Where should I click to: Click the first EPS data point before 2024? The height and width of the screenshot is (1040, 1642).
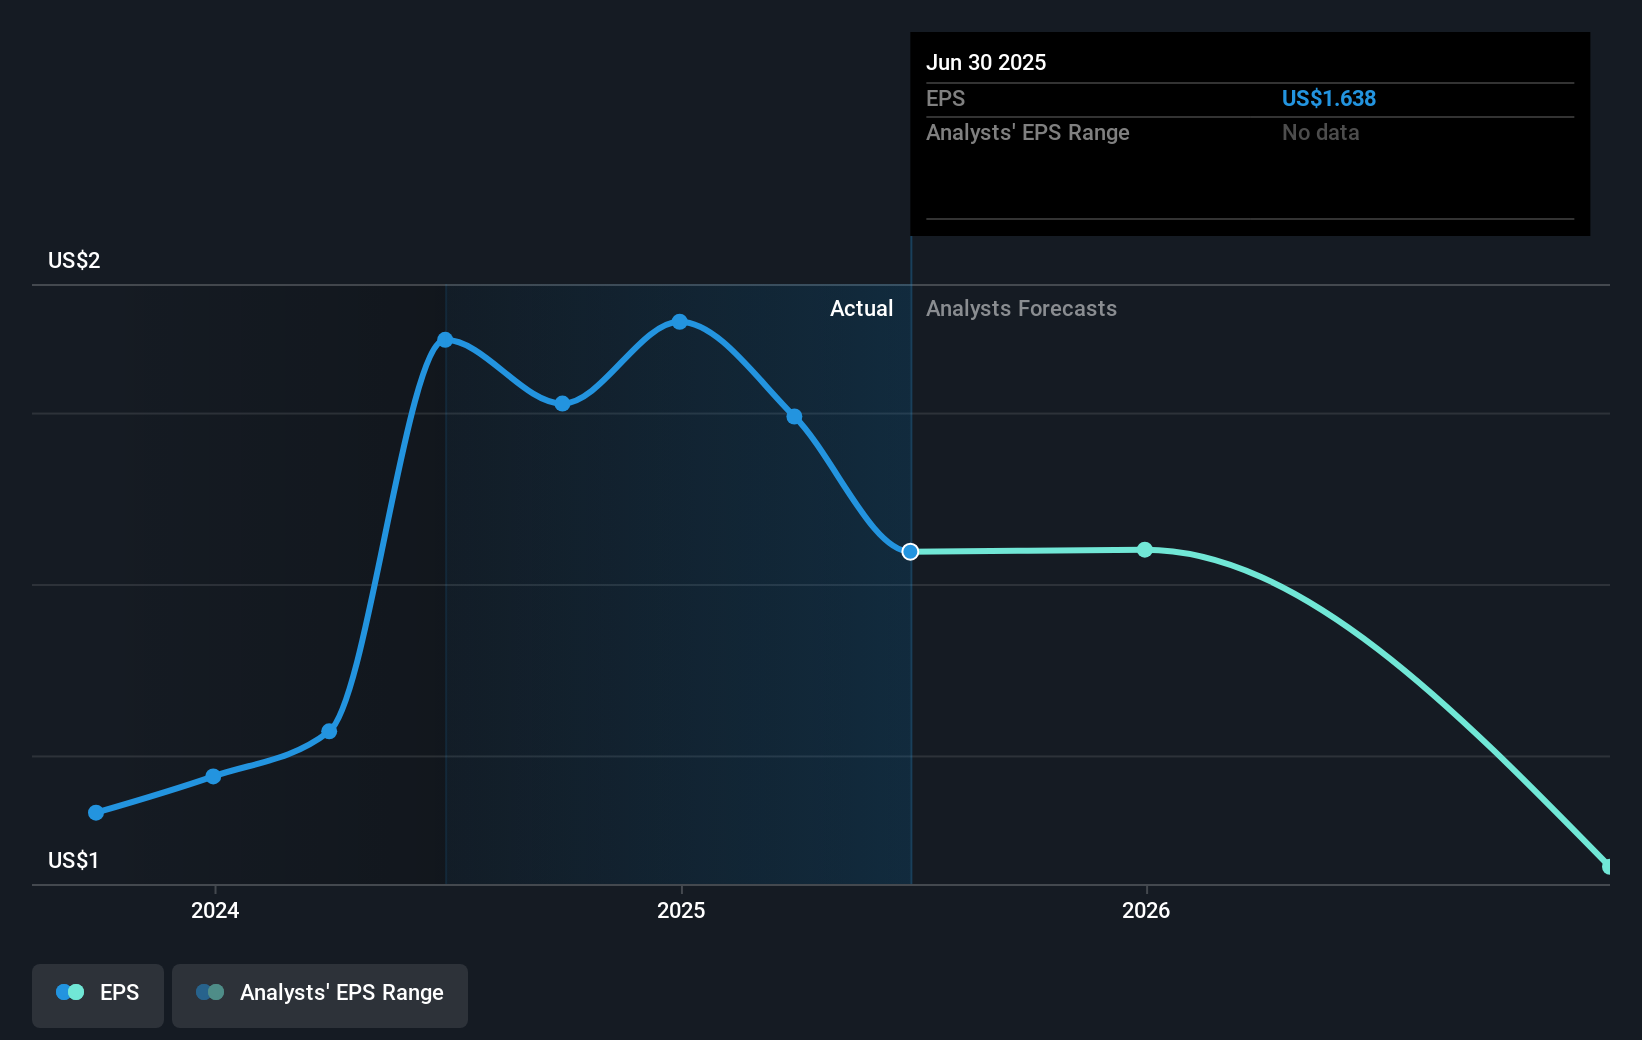(x=96, y=813)
